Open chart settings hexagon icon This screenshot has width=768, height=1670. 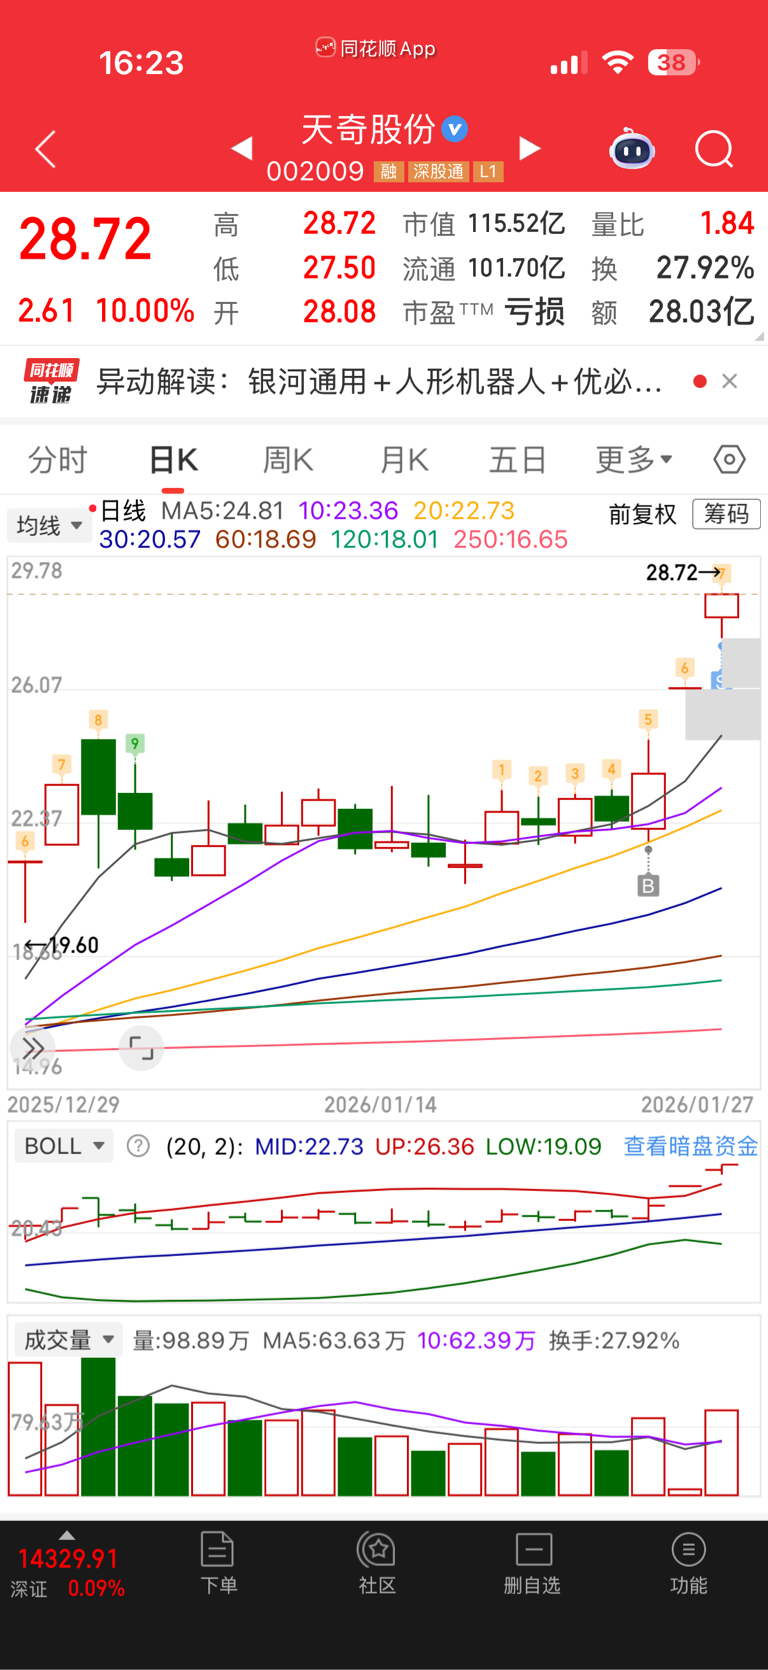(729, 459)
